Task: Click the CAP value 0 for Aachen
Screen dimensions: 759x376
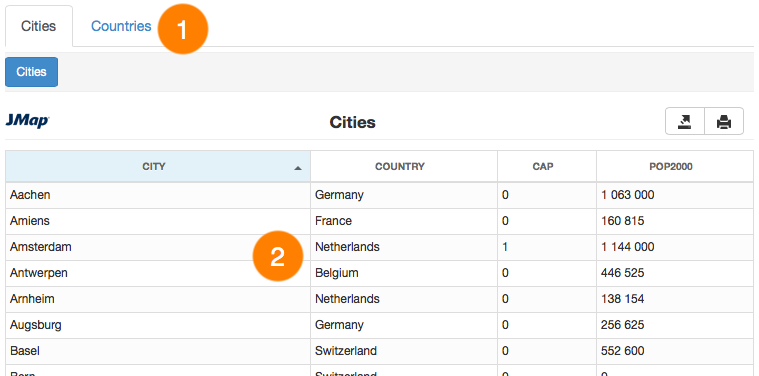Action: [505, 195]
